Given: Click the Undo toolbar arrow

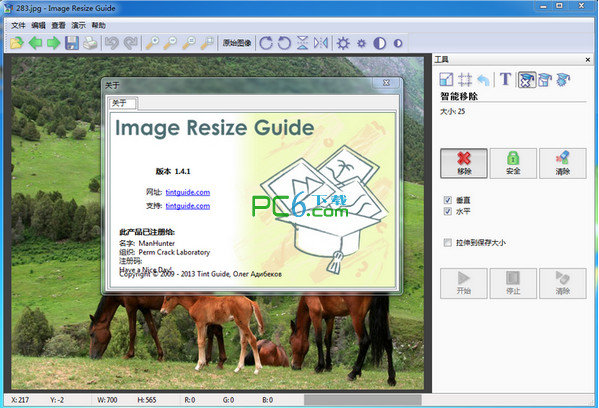Looking at the screenshot, I should [x=112, y=43].
